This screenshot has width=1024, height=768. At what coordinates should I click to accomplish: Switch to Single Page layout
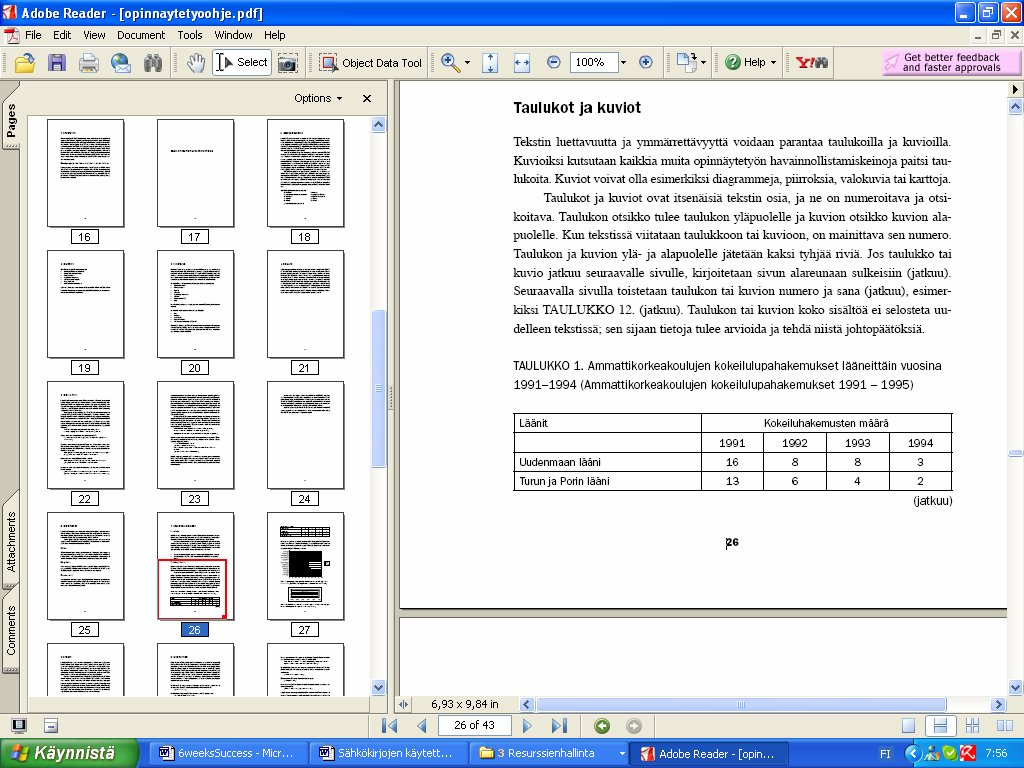pos(908,726)
